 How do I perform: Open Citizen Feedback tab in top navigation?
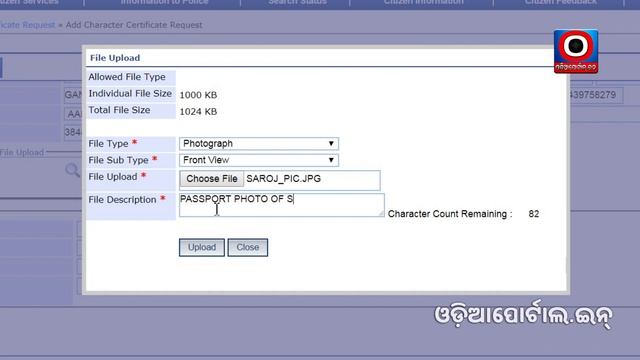click(x=560, y=2)
